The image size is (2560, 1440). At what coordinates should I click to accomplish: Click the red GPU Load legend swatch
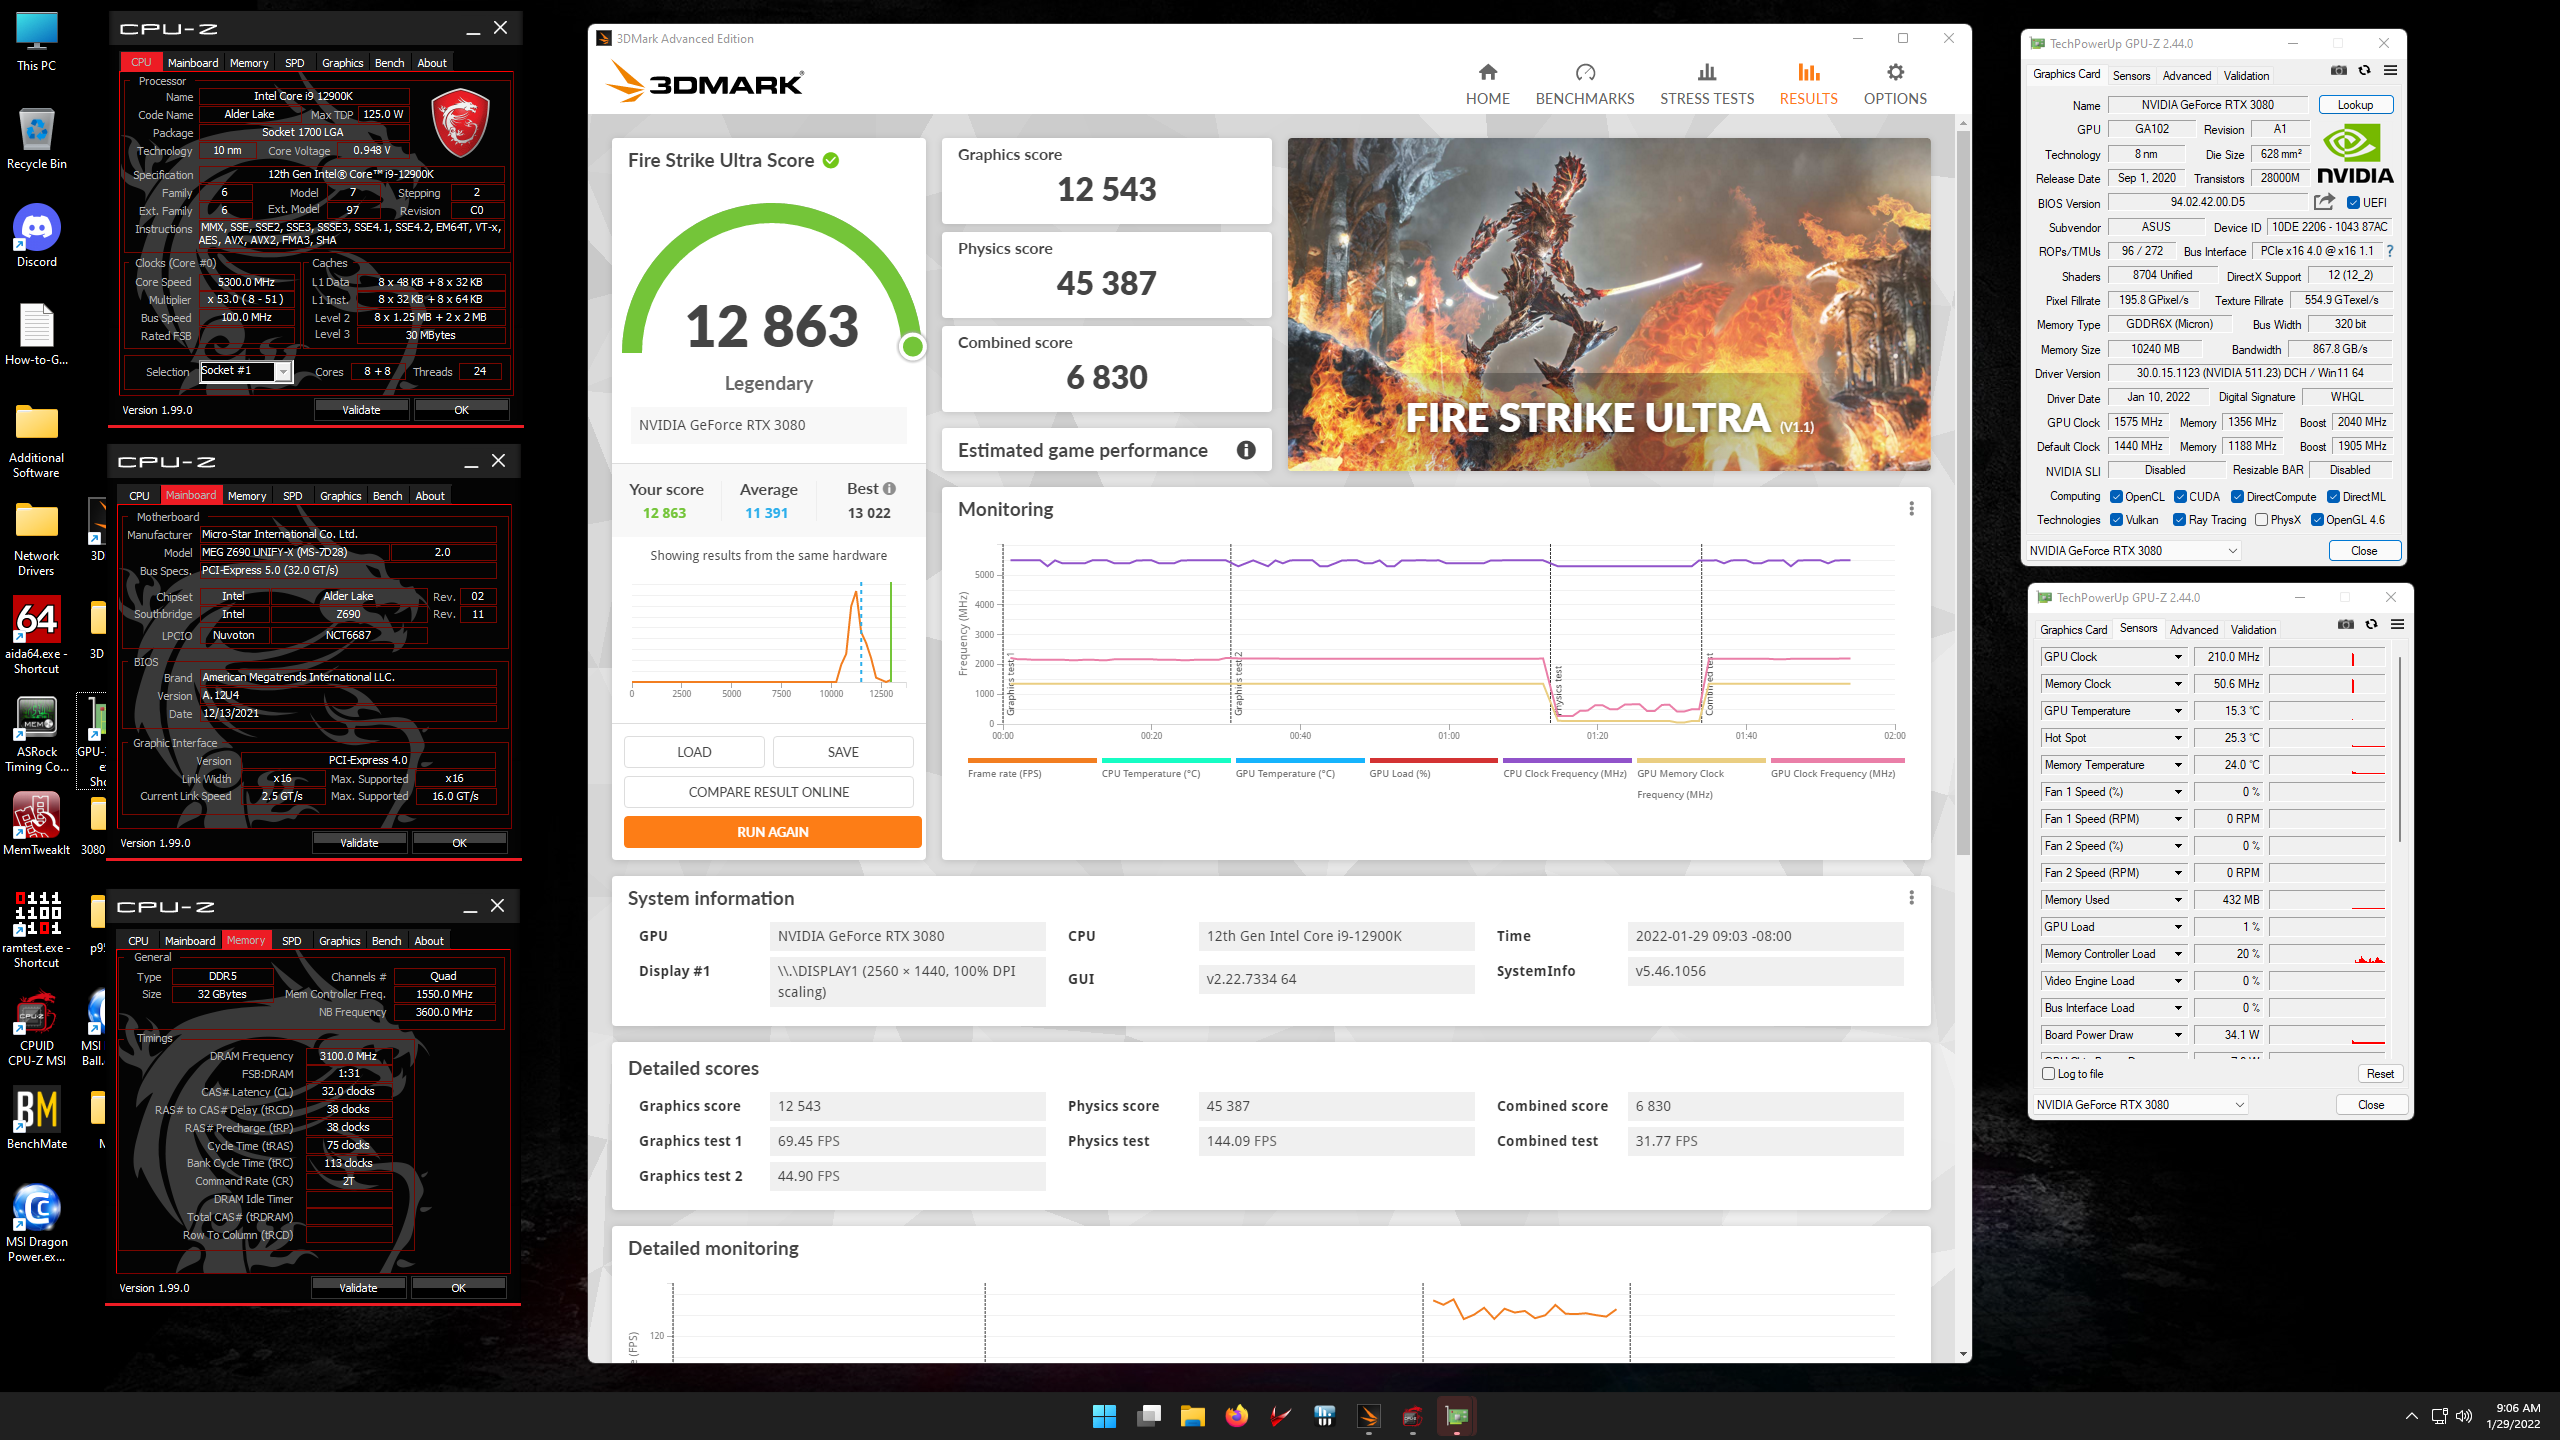pos(1433,761)
